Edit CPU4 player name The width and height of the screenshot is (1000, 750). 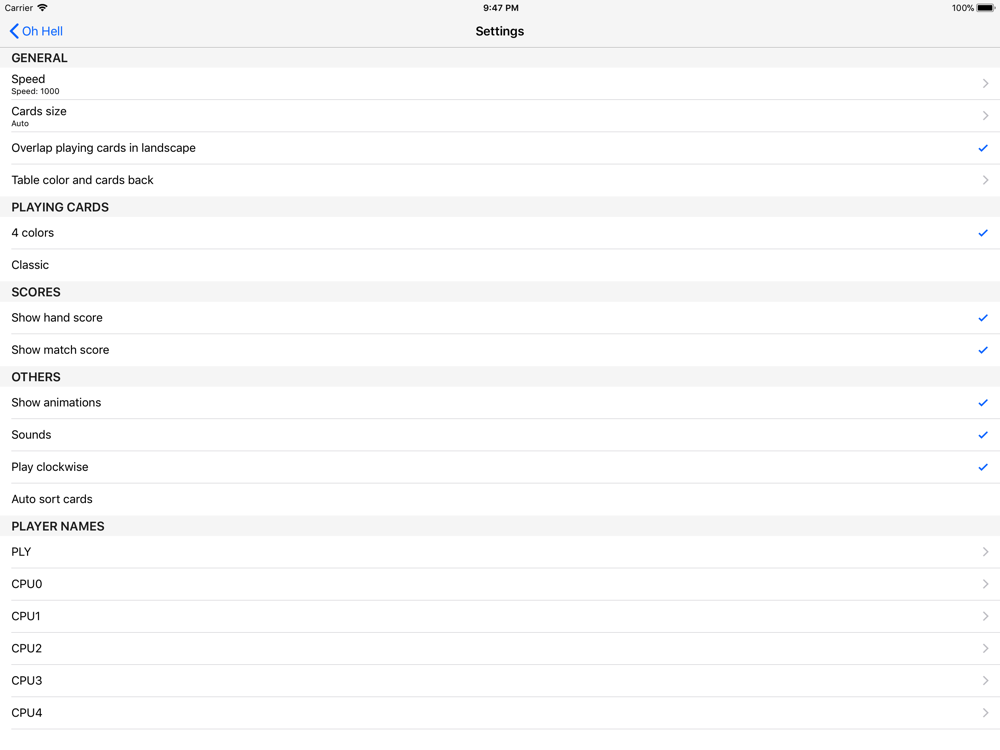click(500, 713)
